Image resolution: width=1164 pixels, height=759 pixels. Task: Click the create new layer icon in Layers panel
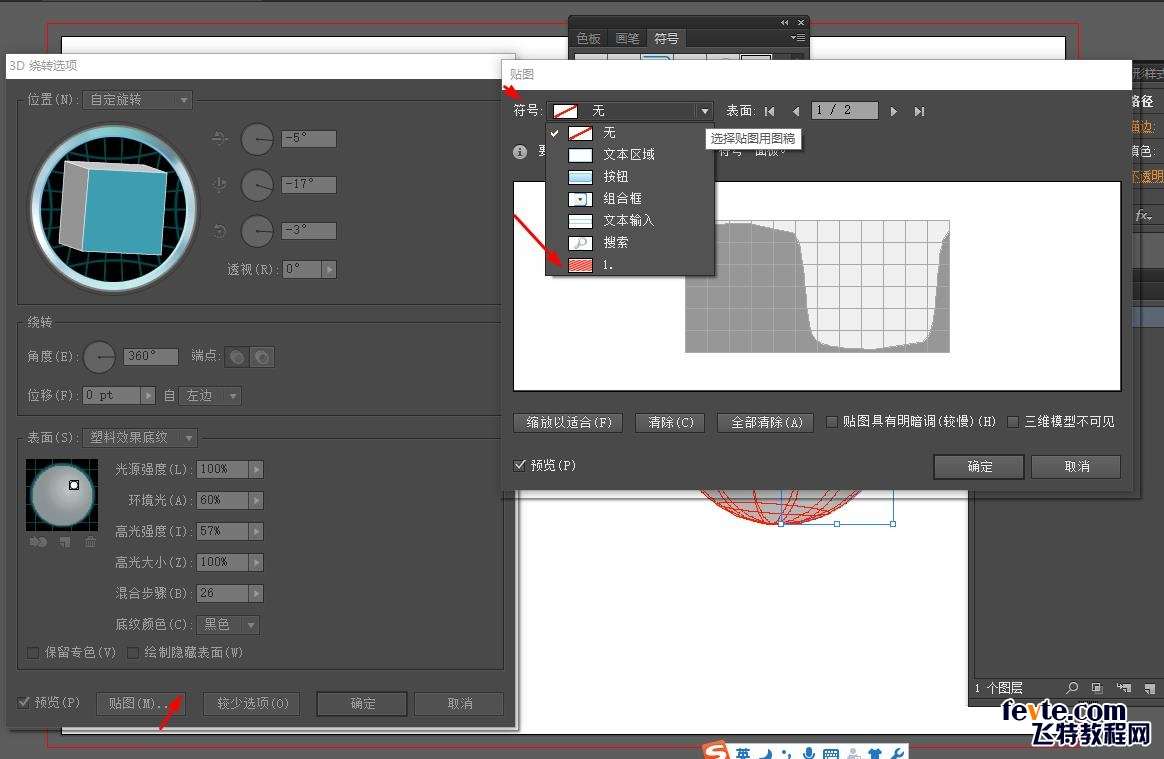click(x=1149, y=688)
